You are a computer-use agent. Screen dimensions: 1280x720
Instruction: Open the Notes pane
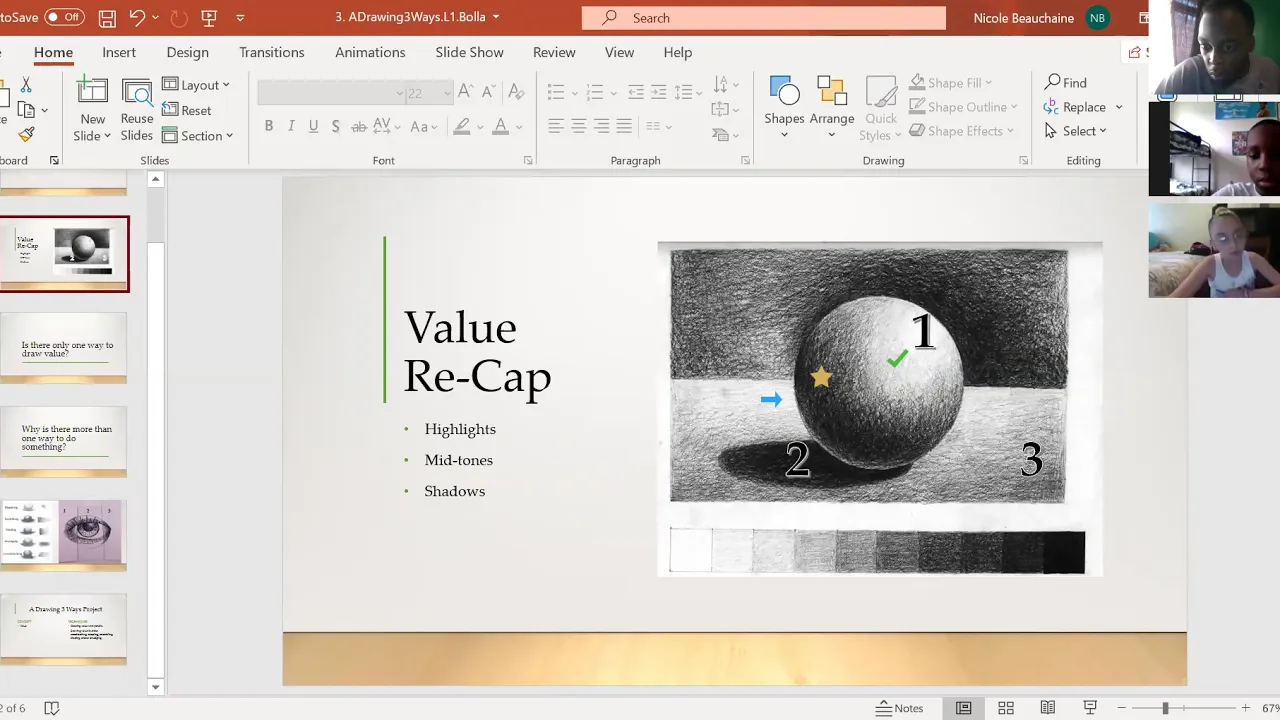coord(899,708)
